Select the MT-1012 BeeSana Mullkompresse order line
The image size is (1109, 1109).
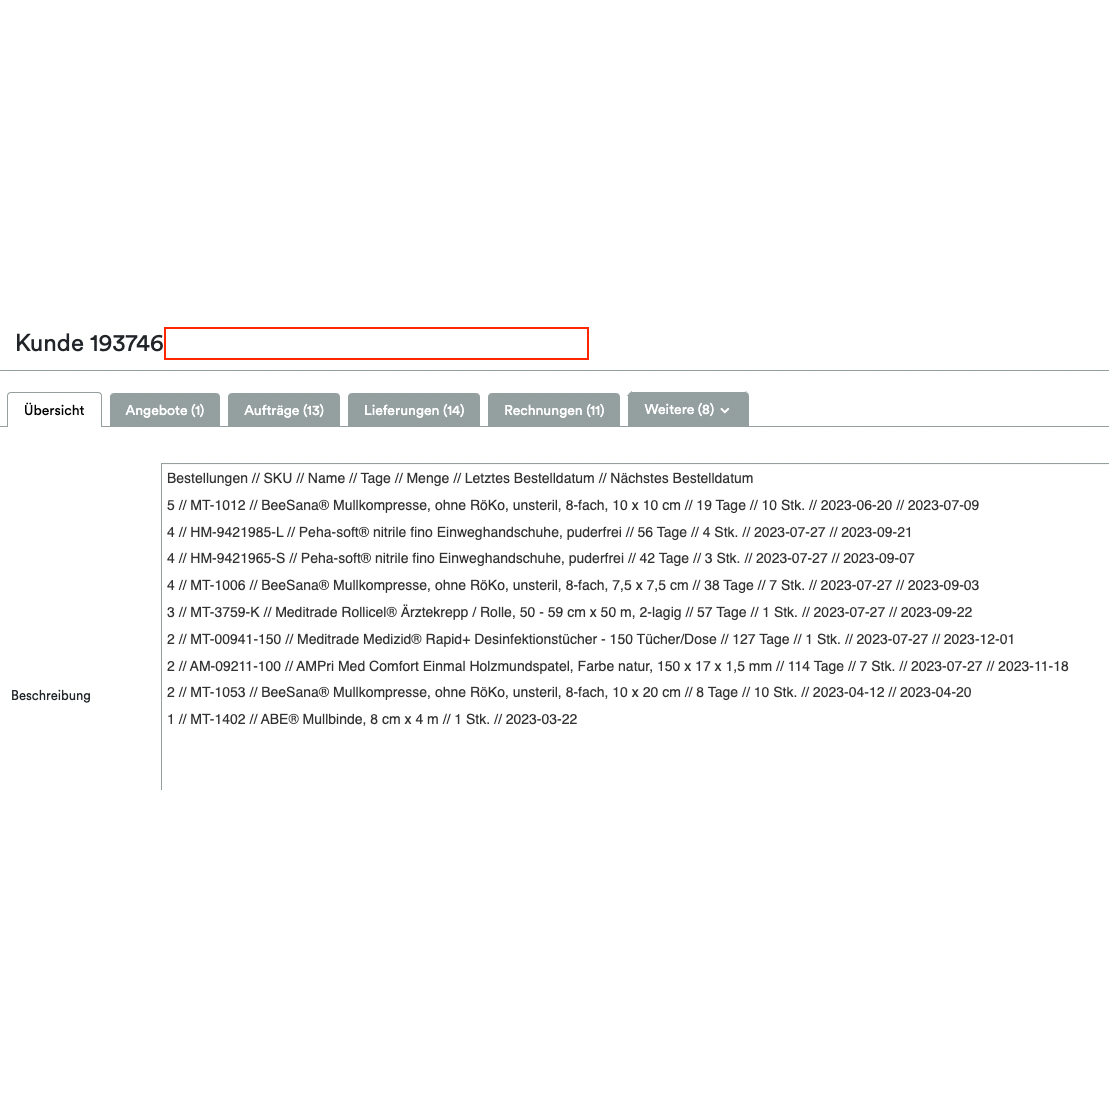pos(573,505)
